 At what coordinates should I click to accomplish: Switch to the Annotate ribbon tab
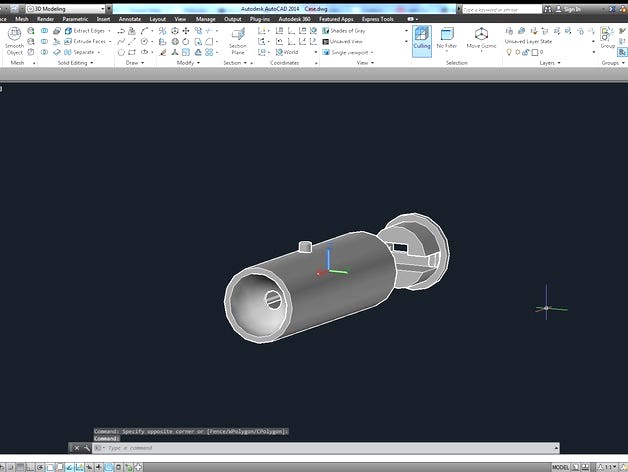pos(130,19)
